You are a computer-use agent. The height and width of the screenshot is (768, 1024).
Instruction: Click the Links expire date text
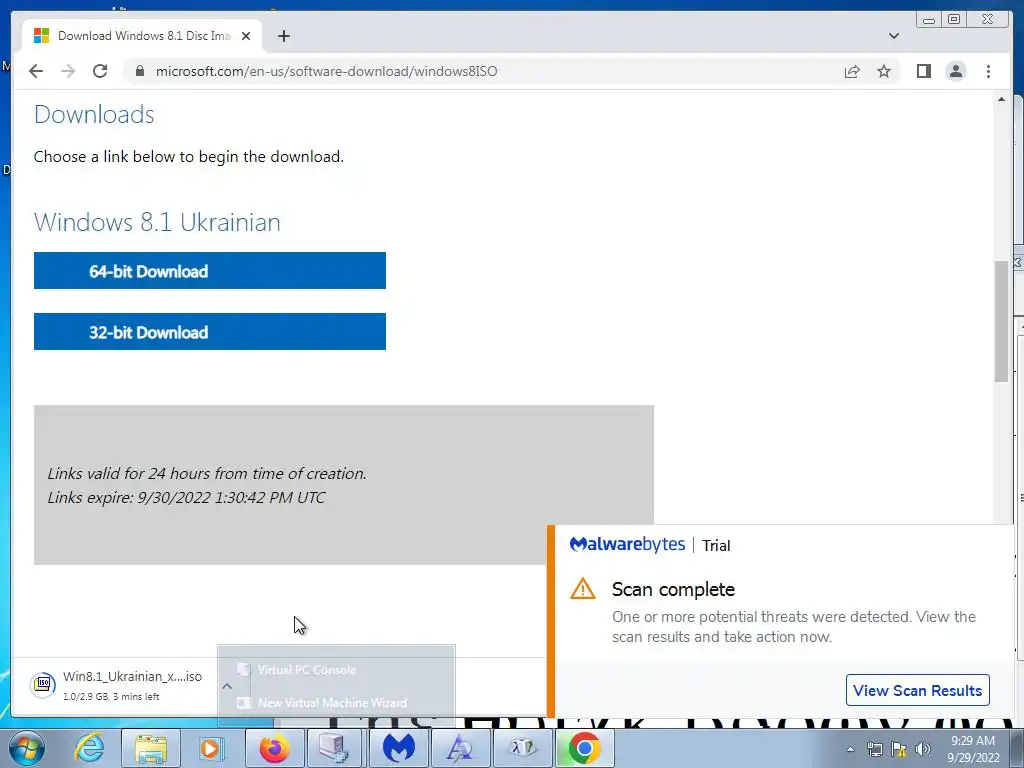pos(186,497)
